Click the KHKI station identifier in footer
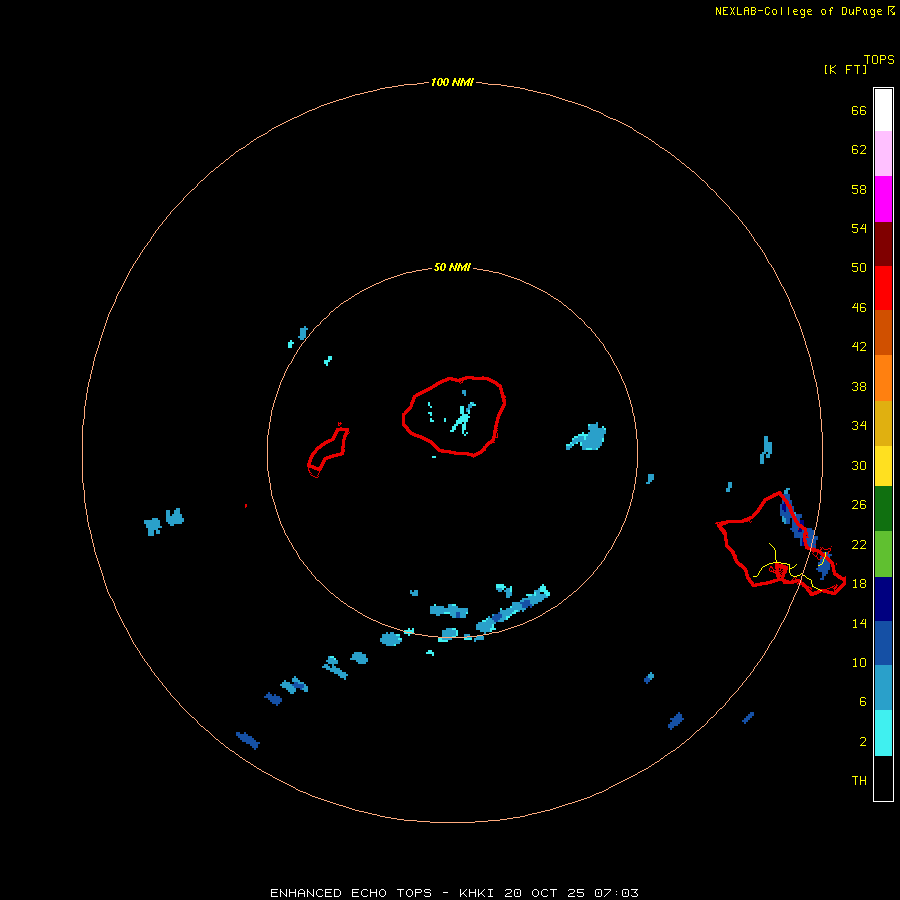 [x=476, y=893]
